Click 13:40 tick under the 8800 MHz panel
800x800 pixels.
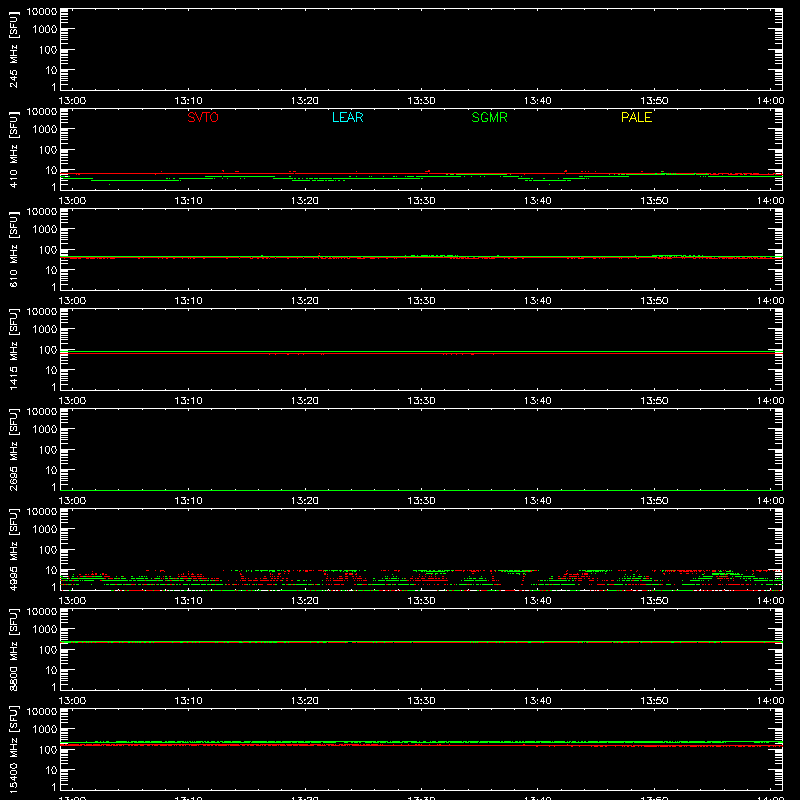click(x=538, y=701)
